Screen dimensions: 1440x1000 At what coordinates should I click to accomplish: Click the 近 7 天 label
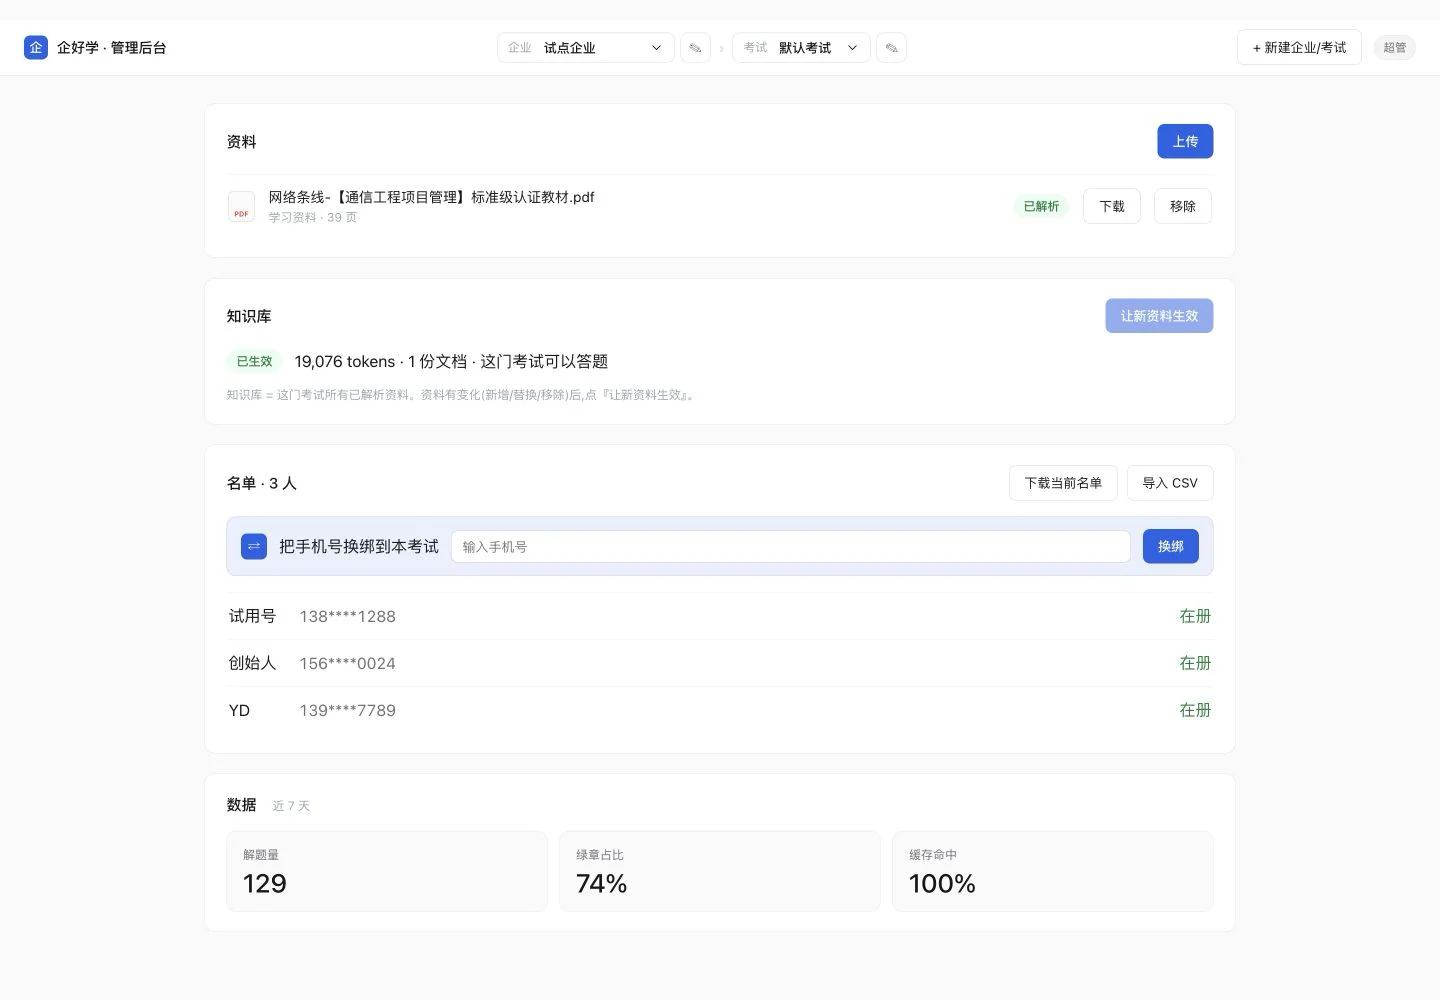point(291,805)
